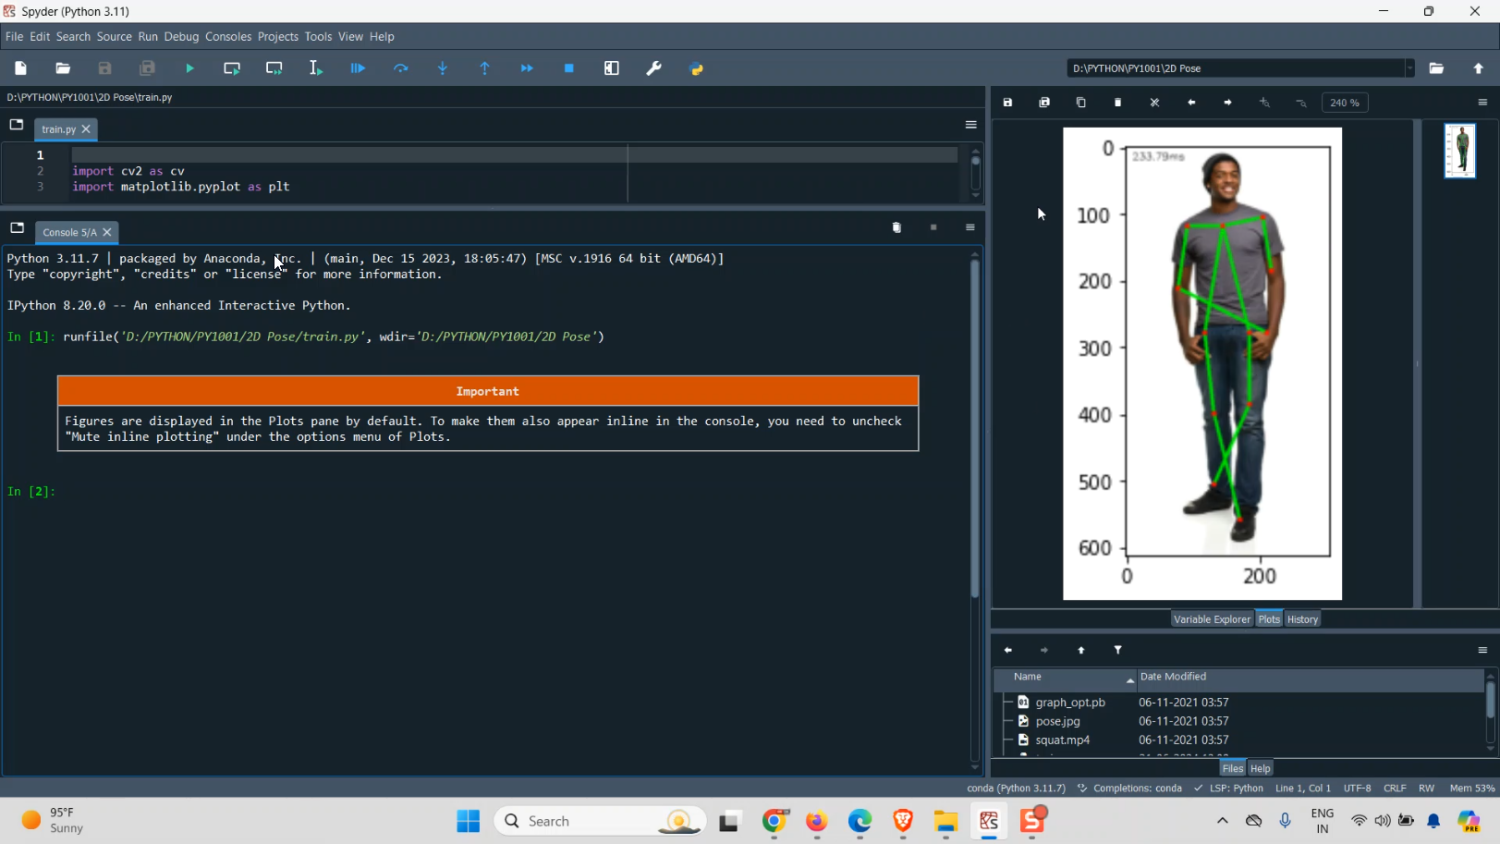Click the Debug file icon in the toolbar
The height and width of the screenshot is (844, 1500).
358,69
